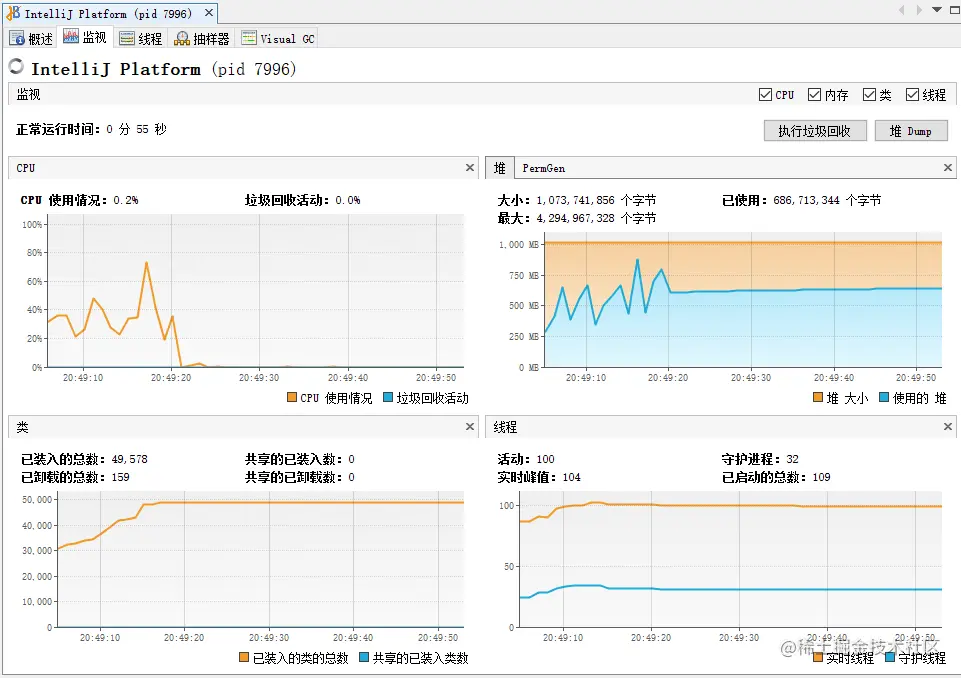
Task: Click the 已卸载的总数 value 159
Action: [x=120, y=477]
